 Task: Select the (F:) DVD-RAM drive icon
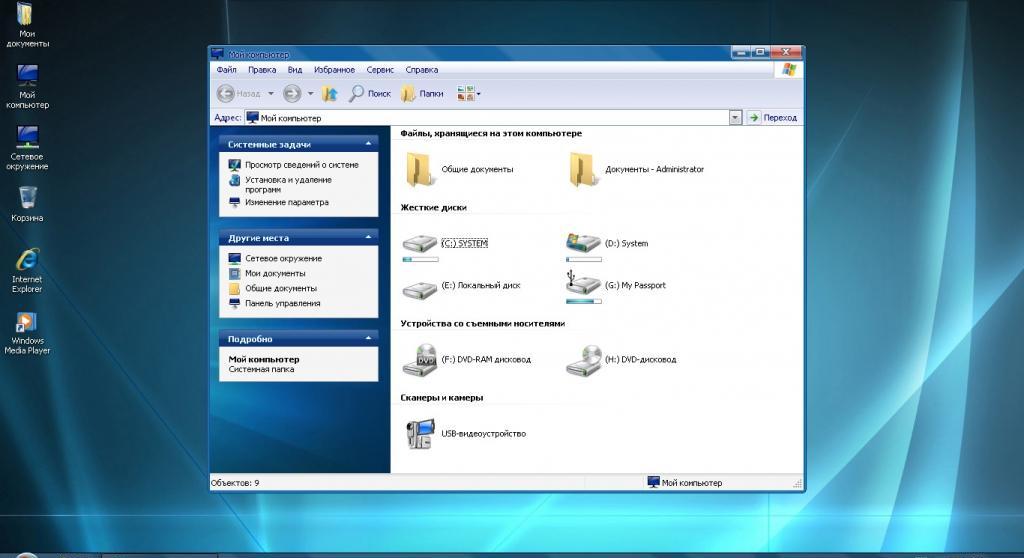point(419,358)
